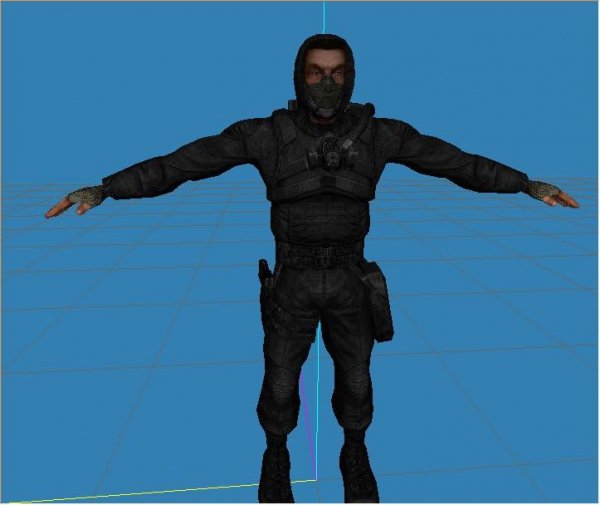This screenshot has height=505, width=600.
Task: Select the respirator canister on the chest
Action: tap(331, 152)
